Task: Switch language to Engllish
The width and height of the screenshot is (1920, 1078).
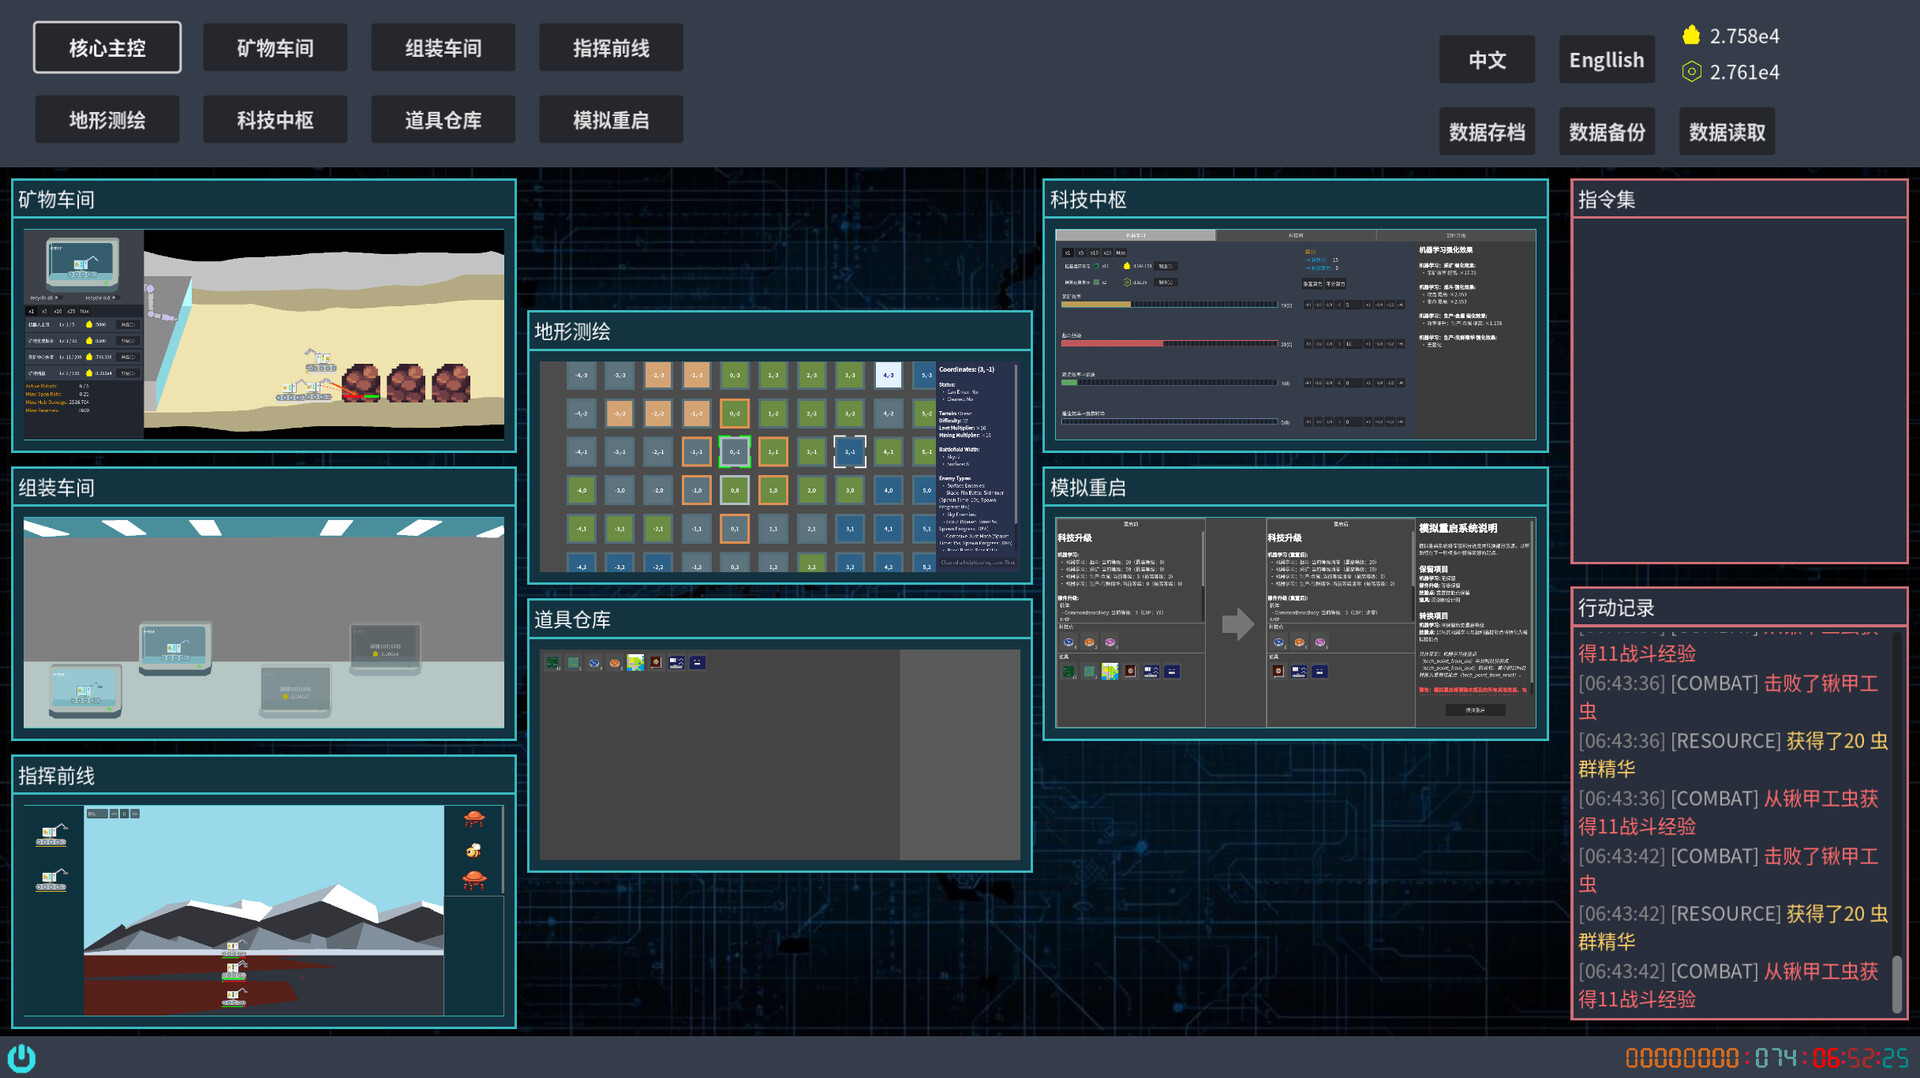Action: 1606,60
